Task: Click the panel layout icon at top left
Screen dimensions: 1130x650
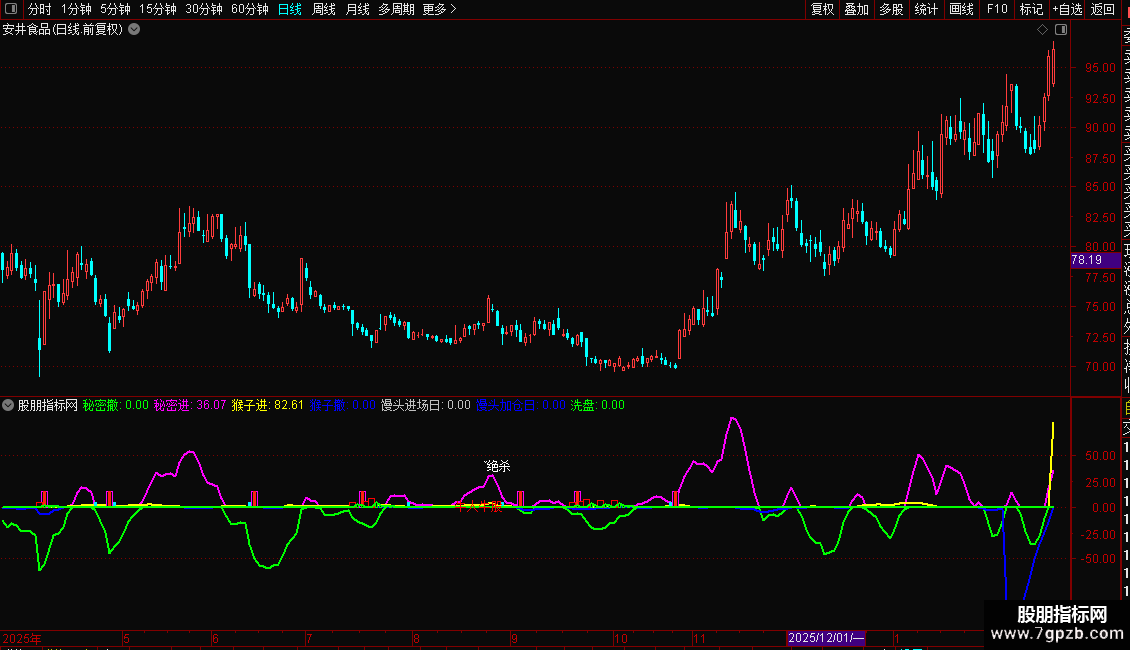Action: [11, 9]
